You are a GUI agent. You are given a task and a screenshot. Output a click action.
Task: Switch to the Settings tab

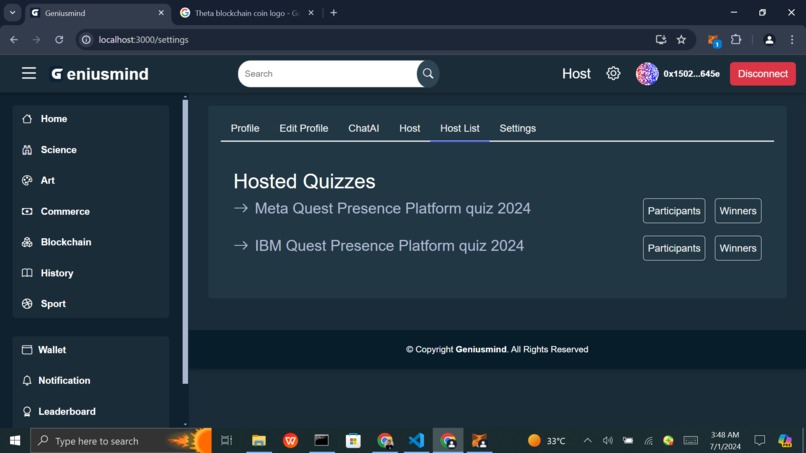(x=518, y=129)
